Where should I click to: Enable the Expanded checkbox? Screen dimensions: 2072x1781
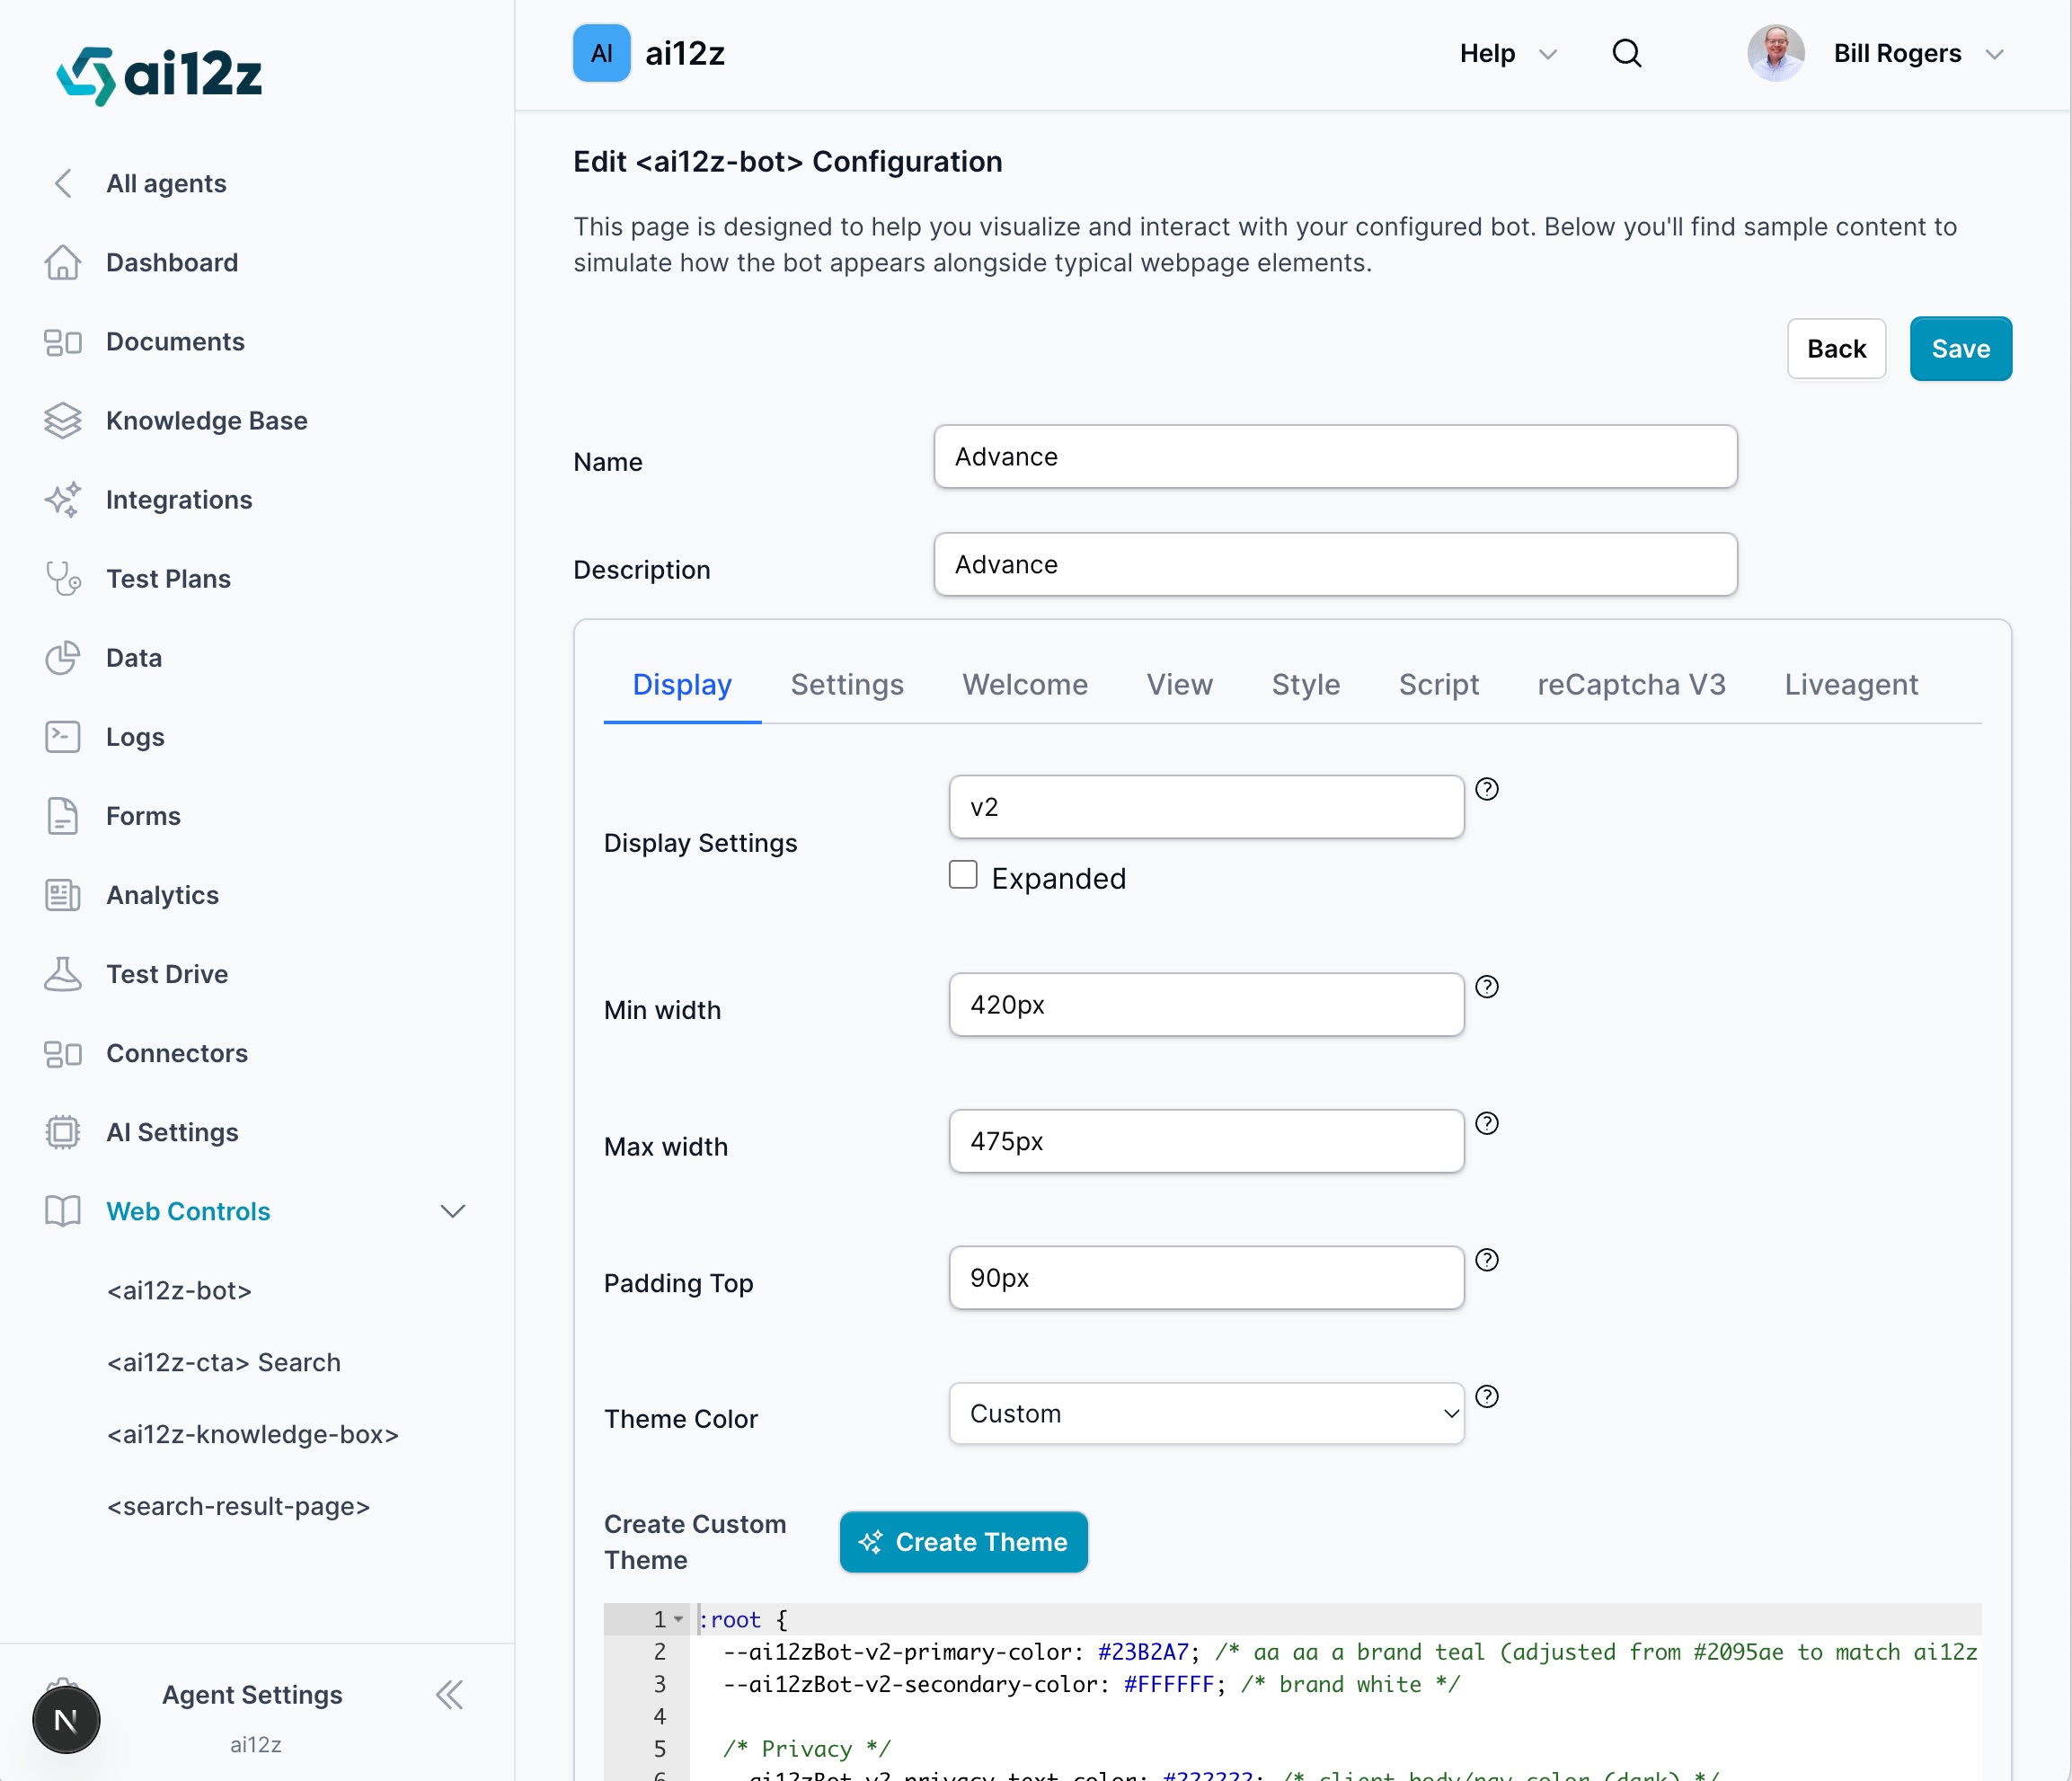962,874
